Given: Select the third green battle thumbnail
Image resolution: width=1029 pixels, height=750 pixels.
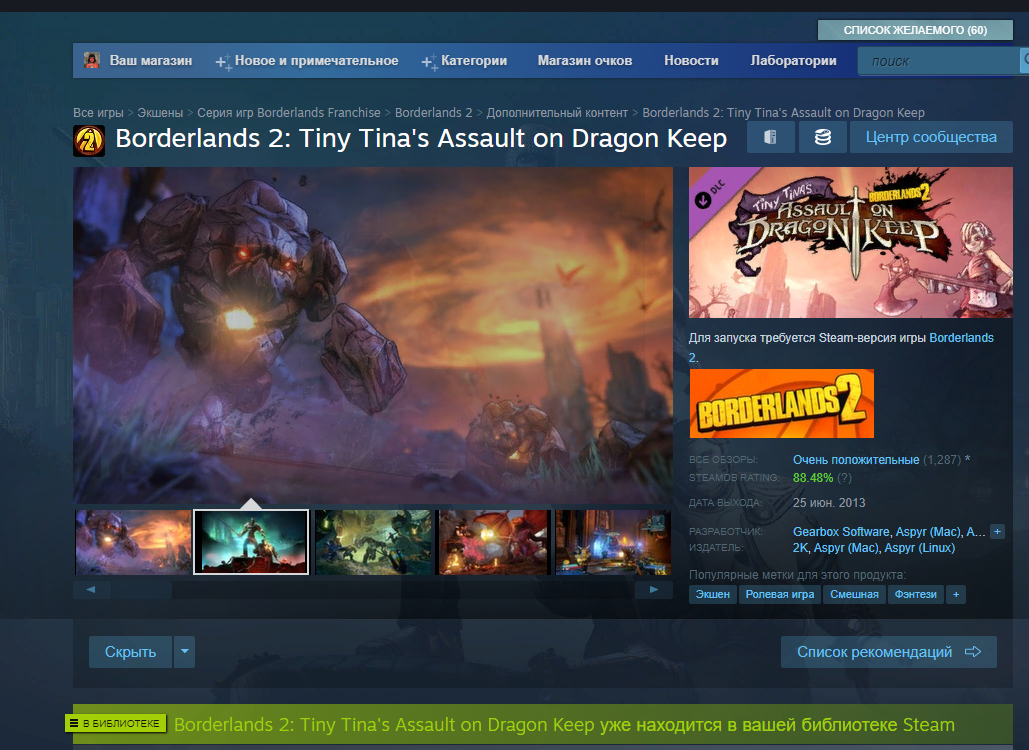Looking at the screenshot, I should tap(373, 542).
